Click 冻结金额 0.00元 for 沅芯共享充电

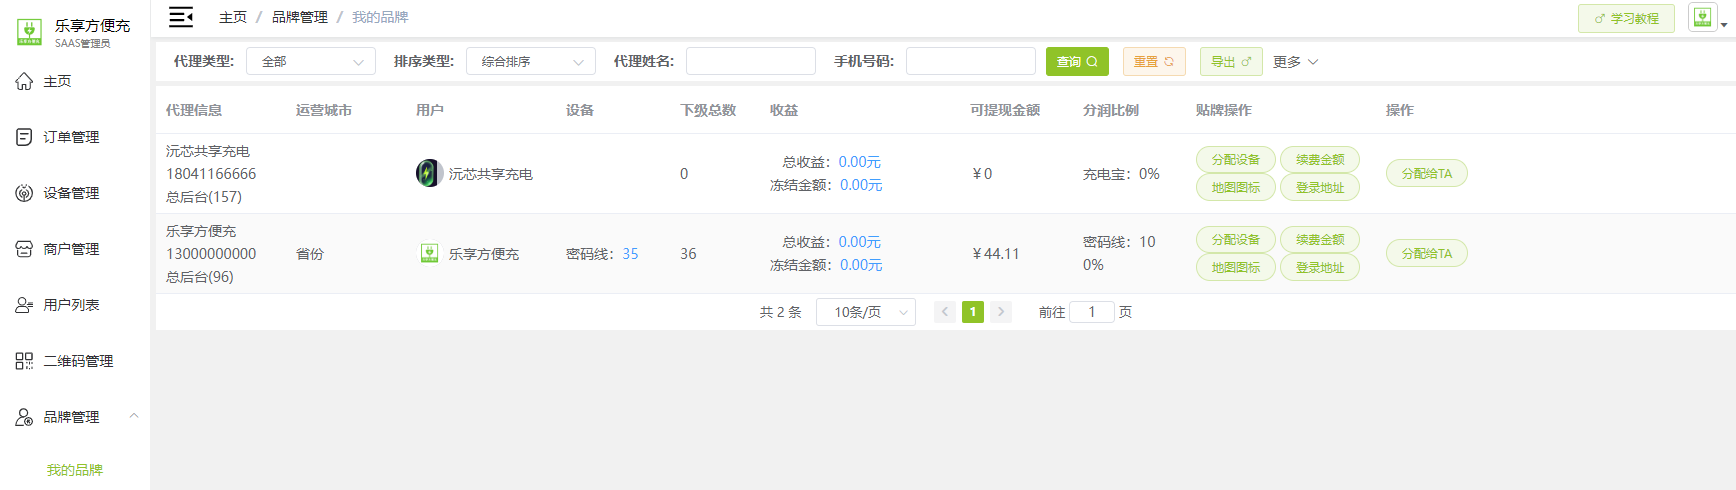coord(861,185)
